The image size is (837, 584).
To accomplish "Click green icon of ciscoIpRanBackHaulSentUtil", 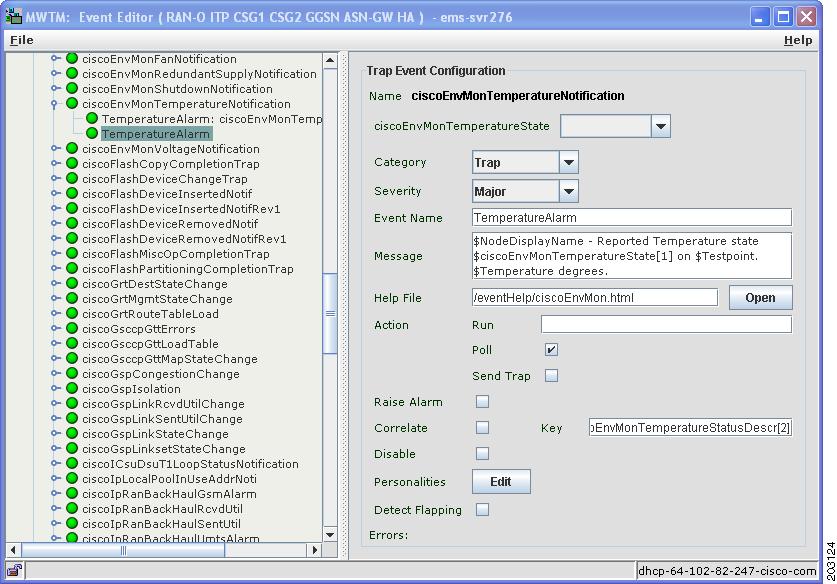I will point(72,524).
